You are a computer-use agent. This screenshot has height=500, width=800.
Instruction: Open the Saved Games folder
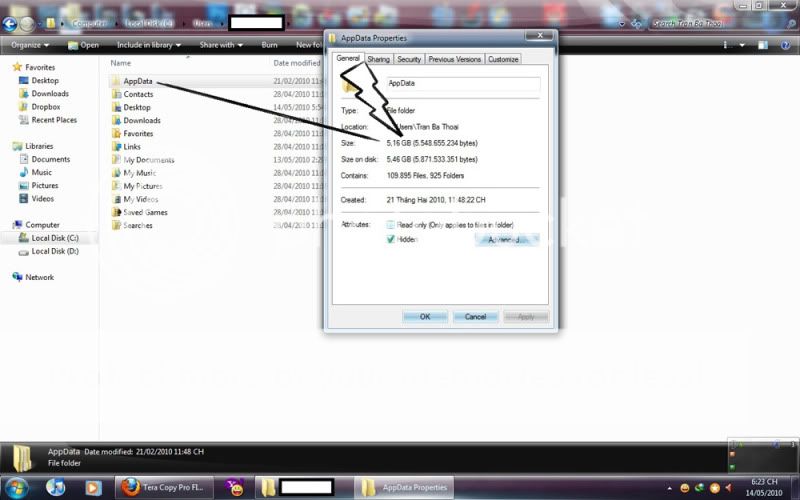pyautogui.click(x=145, y=212)
